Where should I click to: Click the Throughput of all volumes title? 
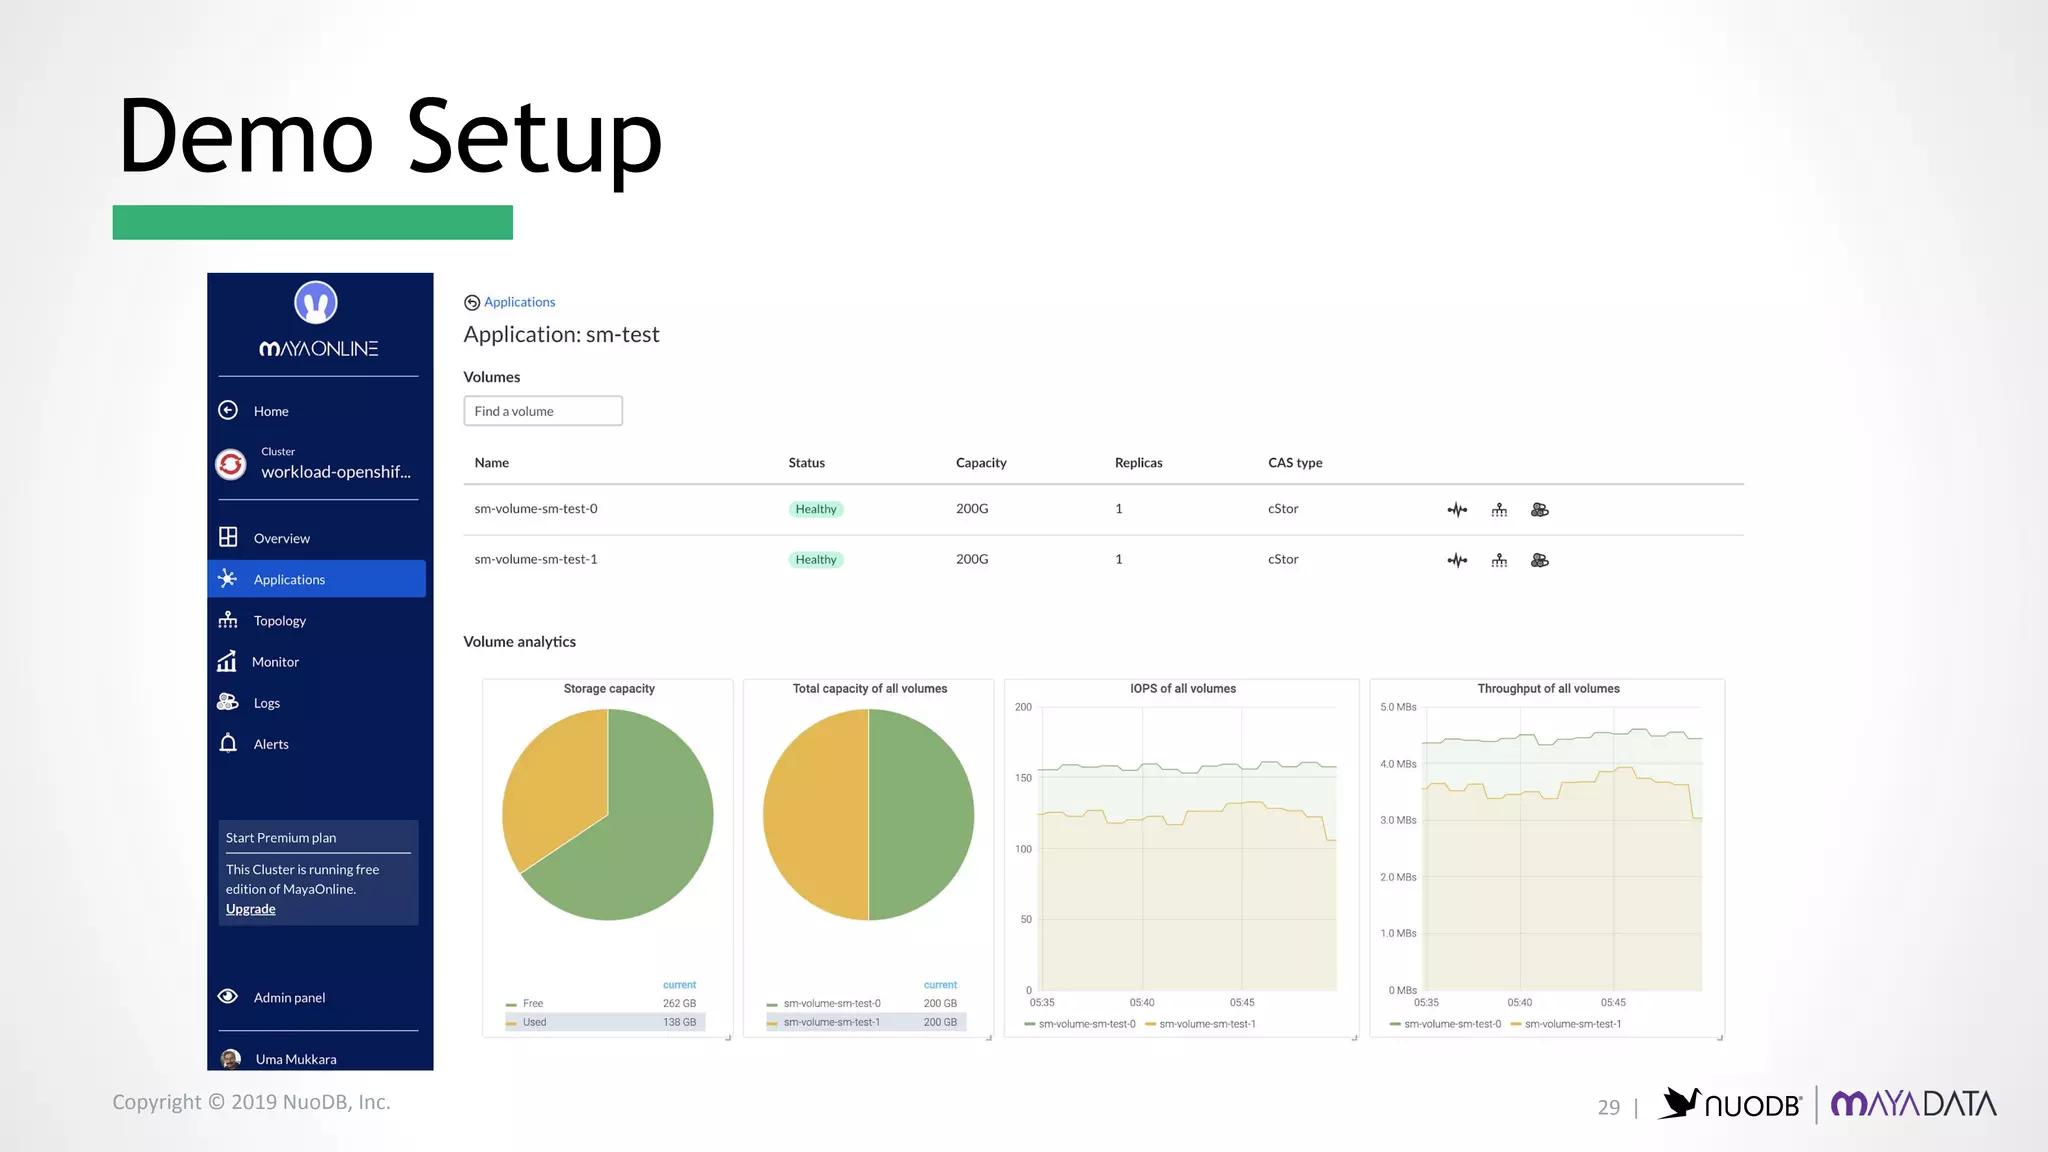click(1548, 689)
